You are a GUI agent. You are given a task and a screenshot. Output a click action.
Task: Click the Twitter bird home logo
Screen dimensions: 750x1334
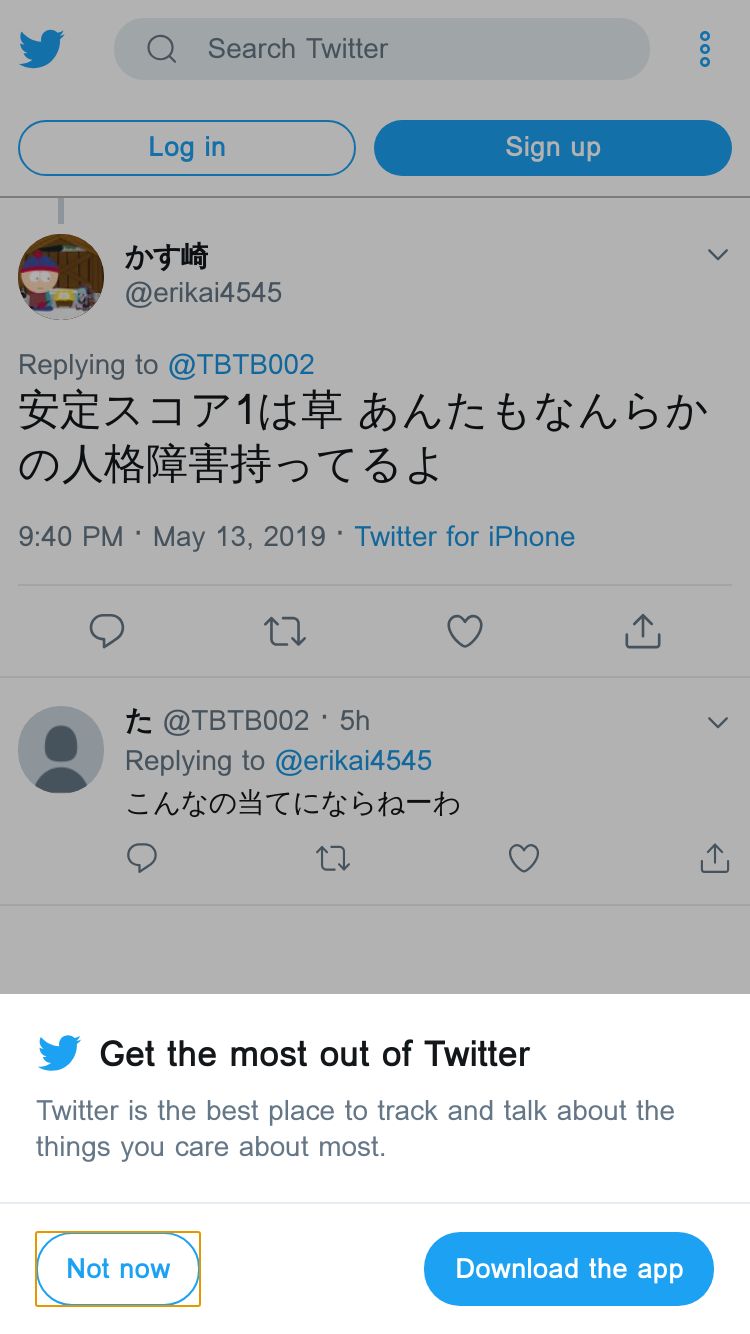pos(41,48)
